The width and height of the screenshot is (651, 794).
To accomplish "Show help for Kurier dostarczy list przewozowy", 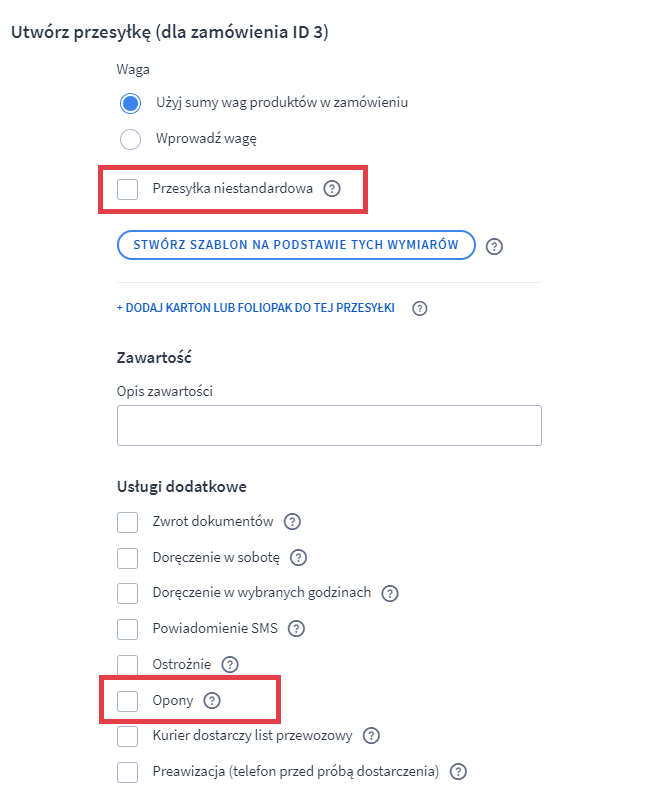I will (371, 736).
